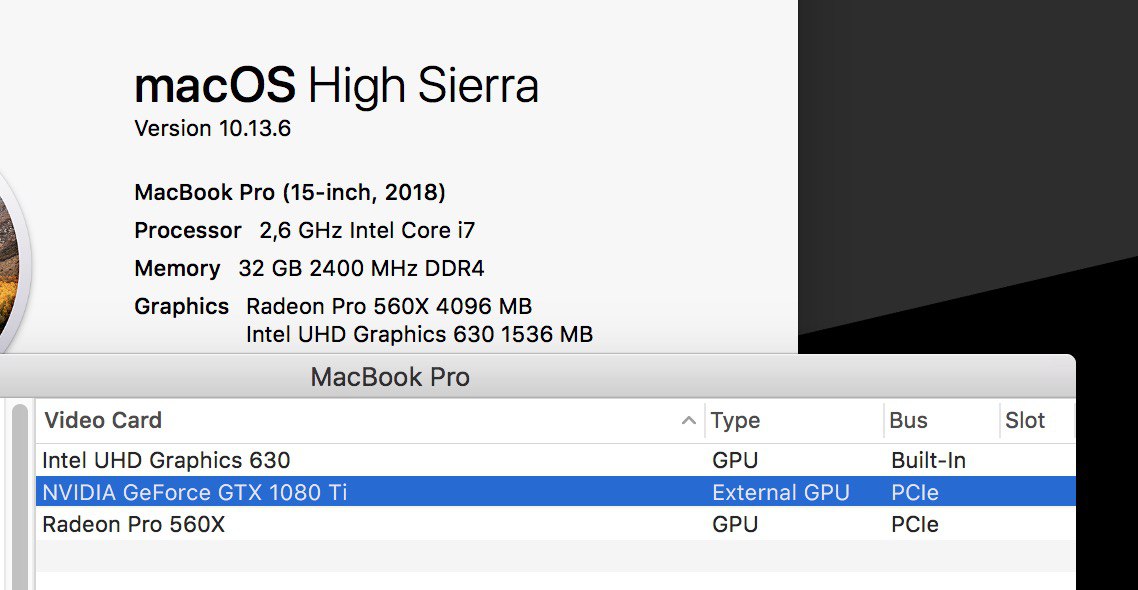Image resolution: width=1138 pixels, height=590 pixels.
Task: Click the MacBook Pro (15-inch, 2018) model text
Action: click(x=290, y=192)
